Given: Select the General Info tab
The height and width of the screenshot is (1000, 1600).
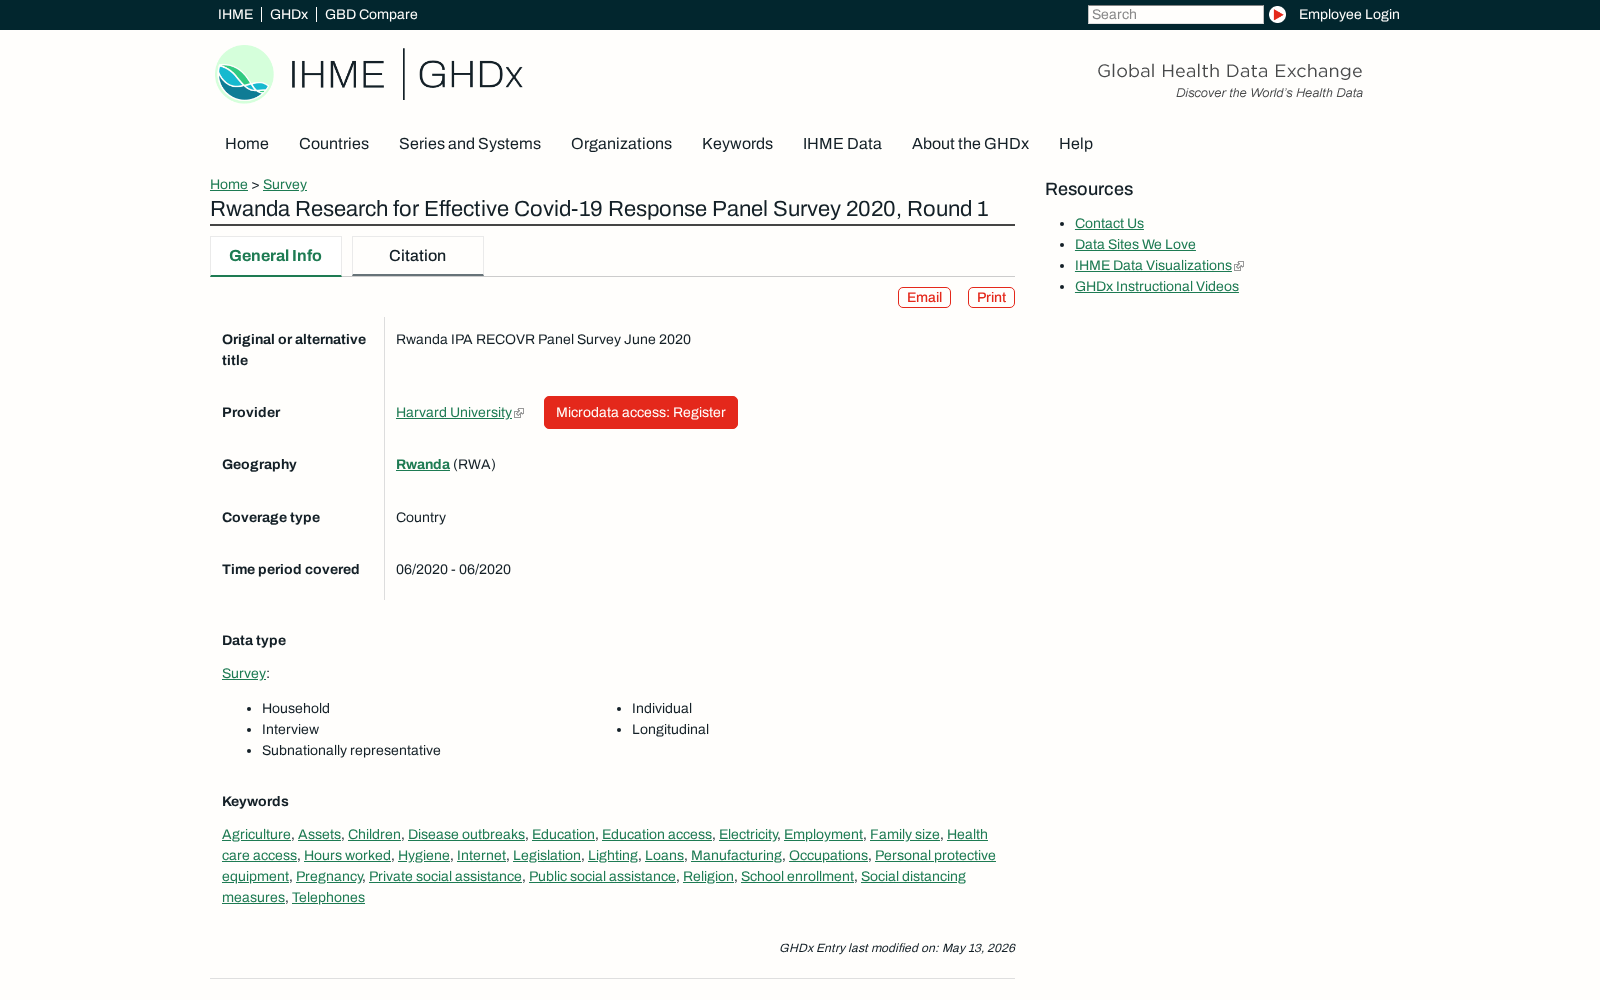Looking at the screenshot, I should 276,256.
